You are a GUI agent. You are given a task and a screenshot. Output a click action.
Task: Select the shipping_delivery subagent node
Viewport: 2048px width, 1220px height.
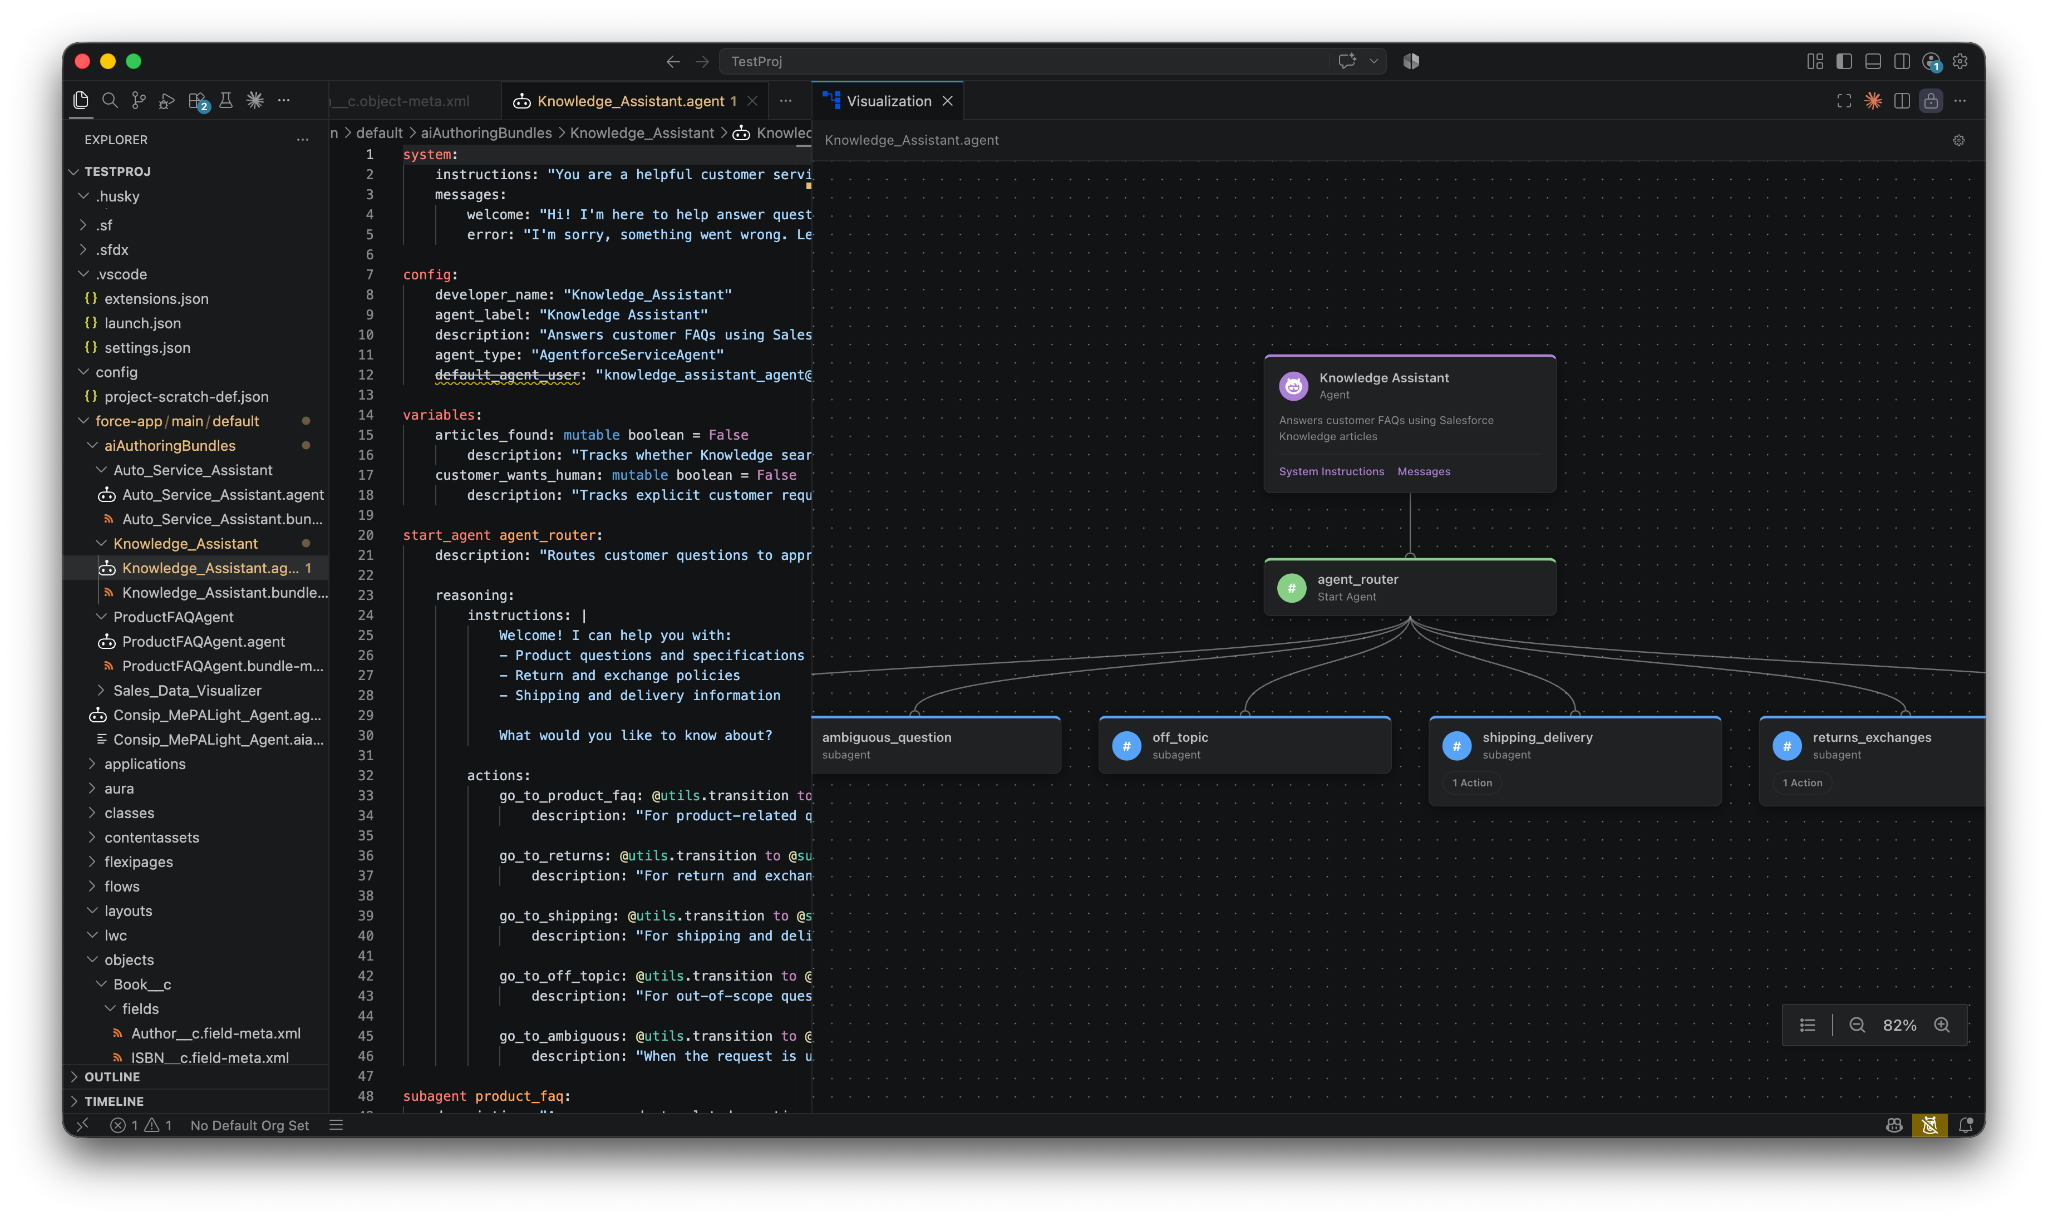tap(1575, 761)
